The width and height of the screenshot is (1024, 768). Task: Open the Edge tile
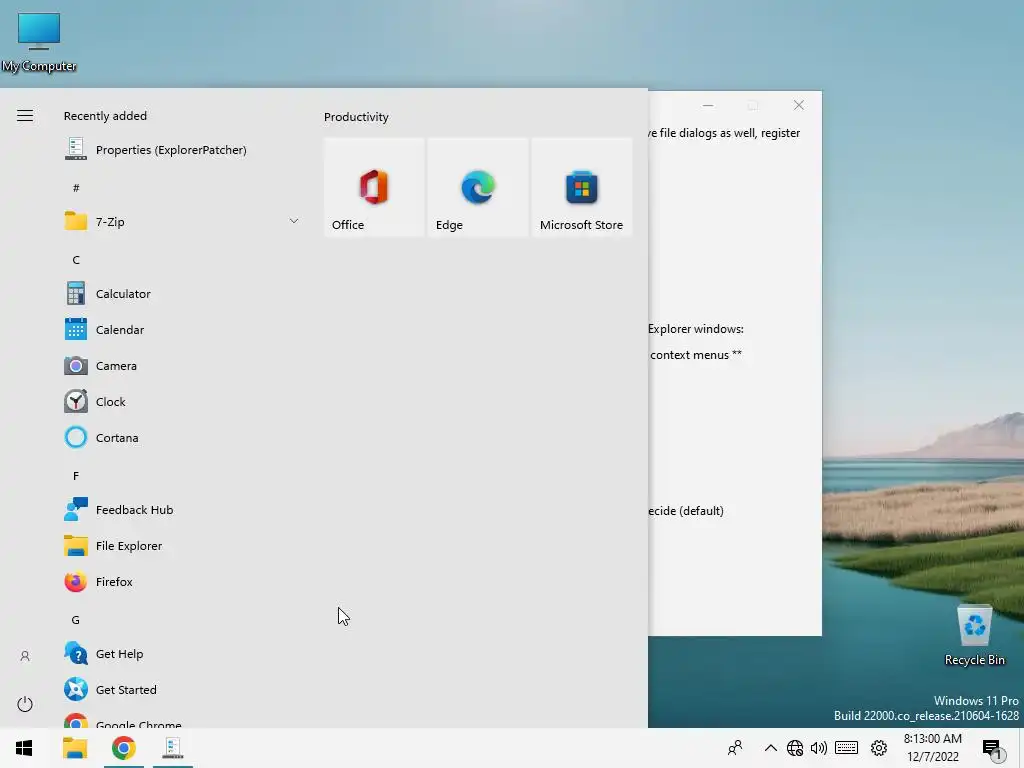pos(478,187)
